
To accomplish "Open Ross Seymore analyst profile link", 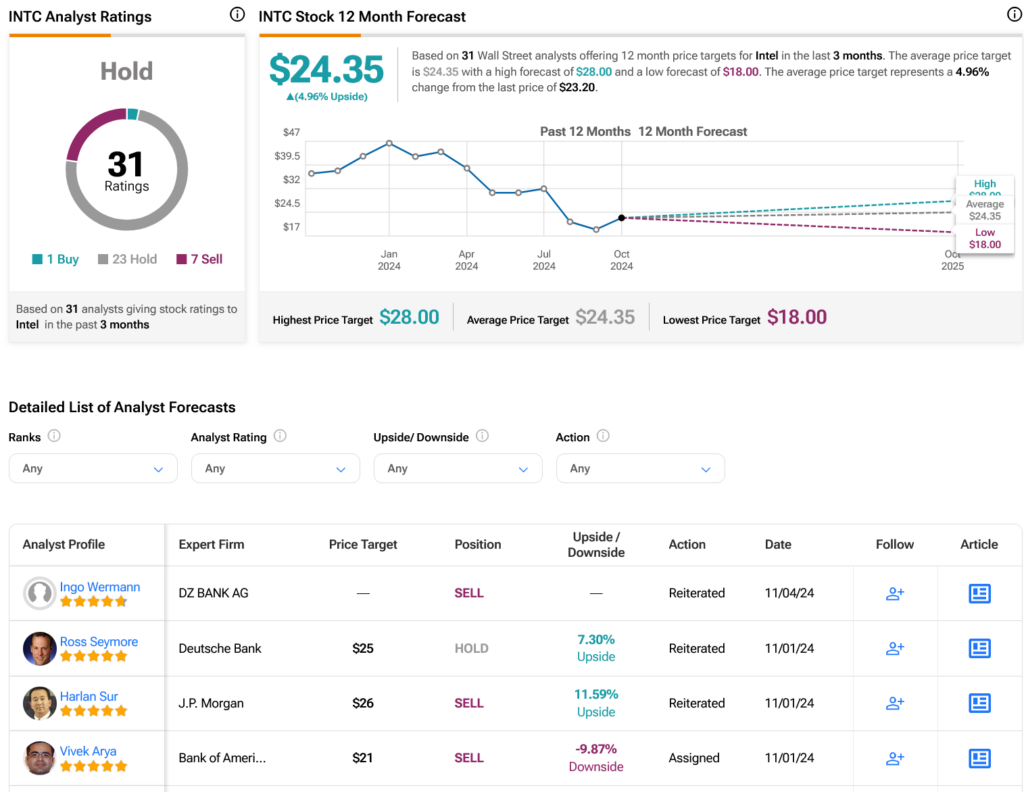I will pos(99,642).
